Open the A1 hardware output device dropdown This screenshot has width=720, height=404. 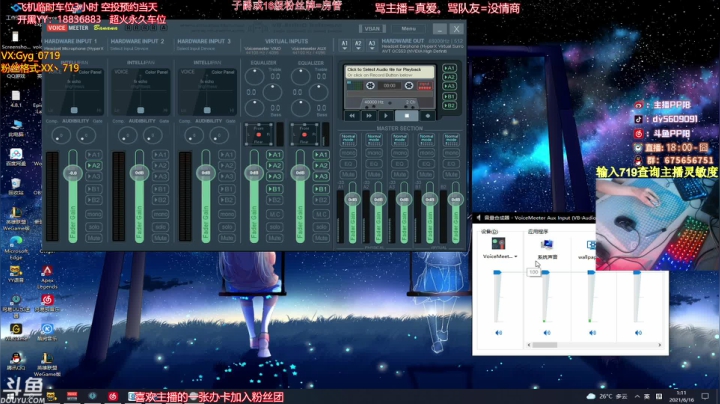(344, 45)
